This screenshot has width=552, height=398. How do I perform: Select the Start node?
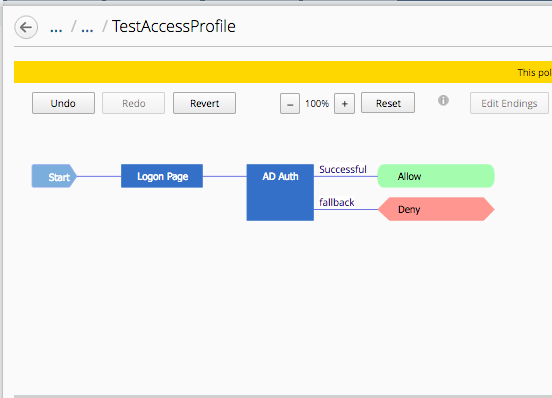[x=54, y=176]
